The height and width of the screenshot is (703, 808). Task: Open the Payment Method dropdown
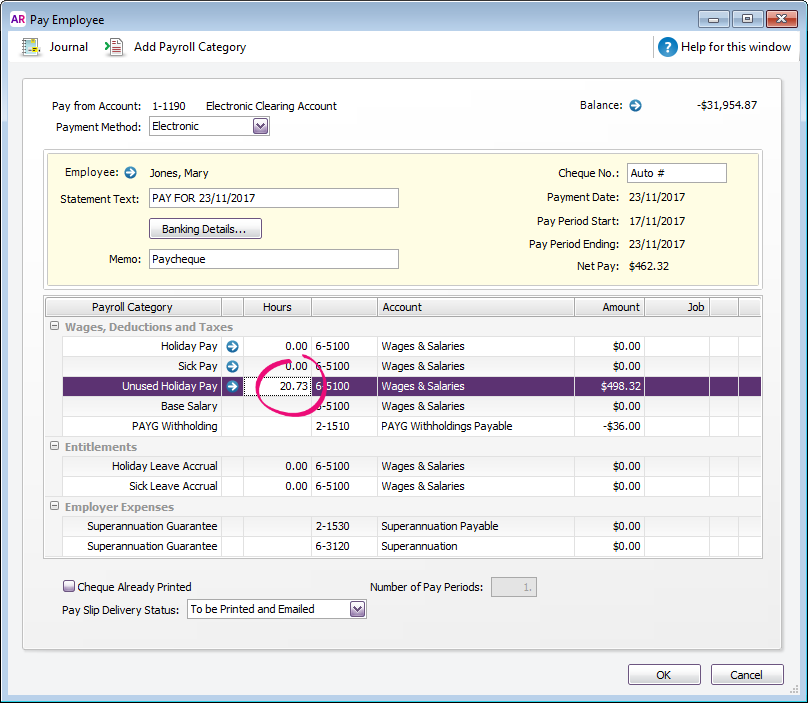coord(260,126)
